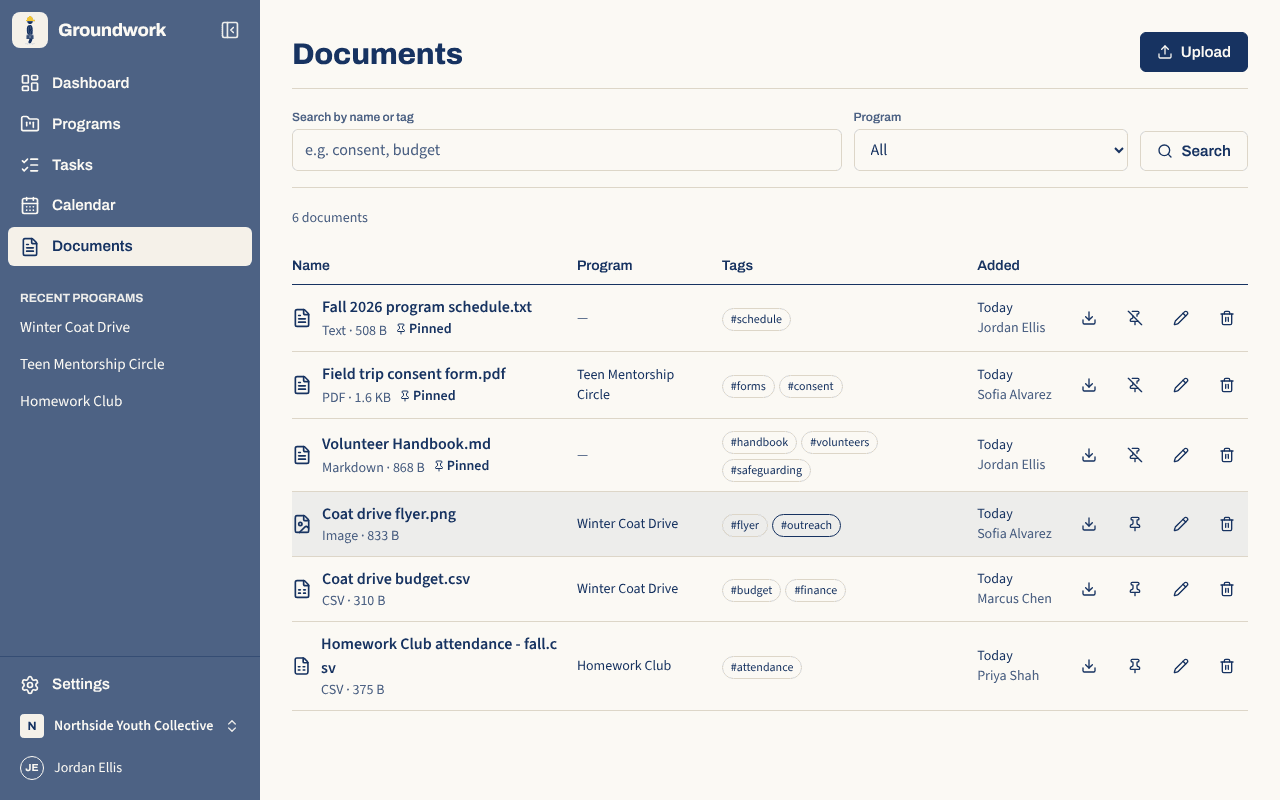Download Coat drive flyer.png
The image size is (1280, 800).
coord(1089,524)
